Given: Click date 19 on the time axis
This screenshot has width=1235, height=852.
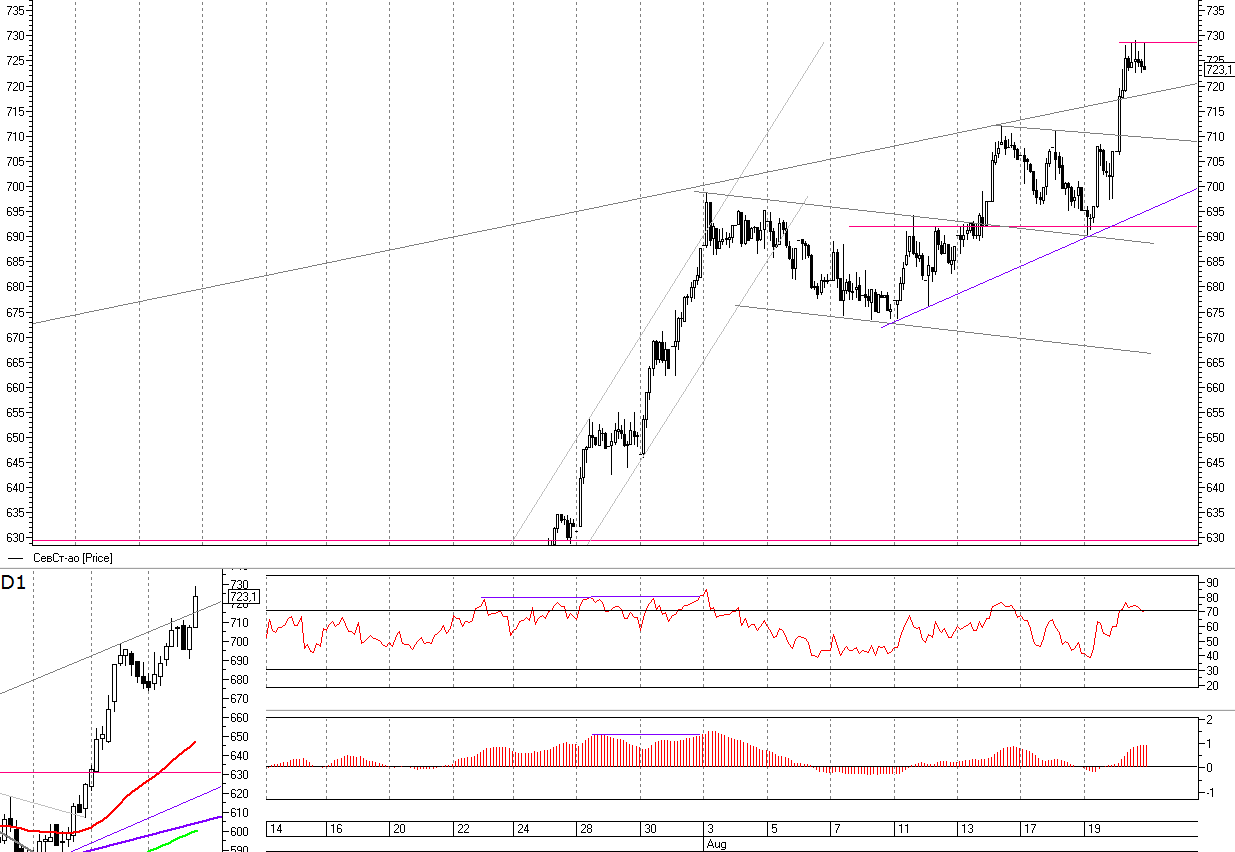Looking at the screenshot, I should pyautogui.click(x=1095, y=829).
